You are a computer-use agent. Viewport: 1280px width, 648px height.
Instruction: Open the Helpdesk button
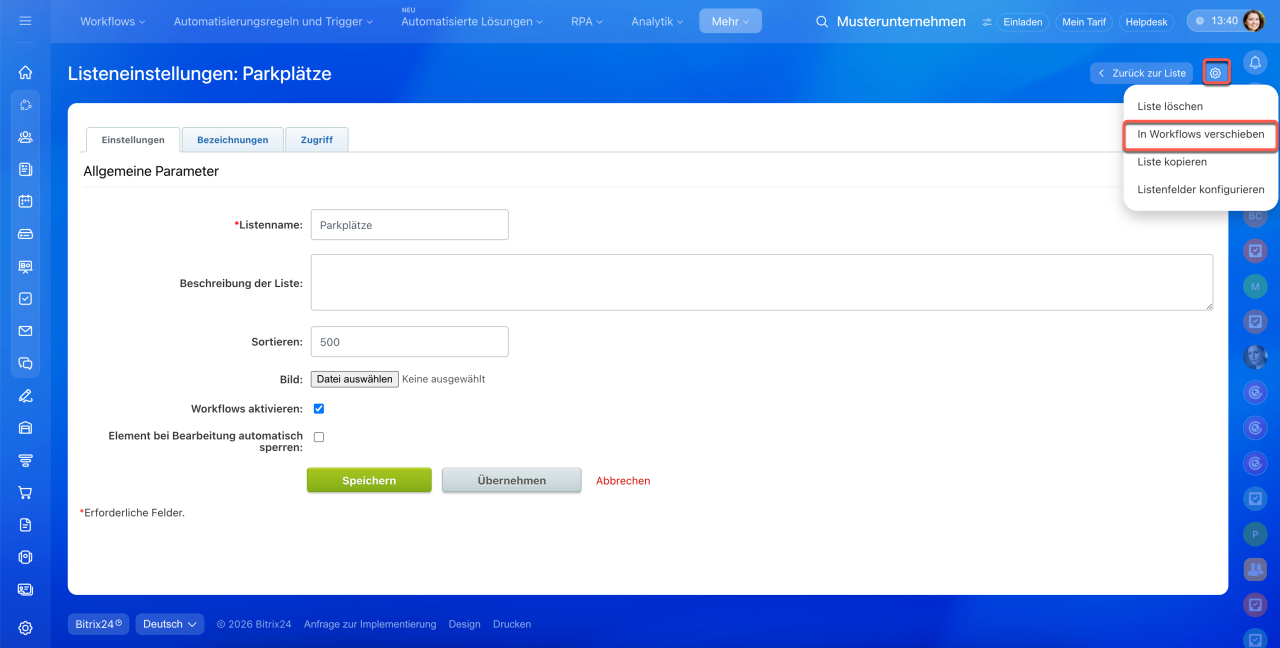click(1147, 22)
